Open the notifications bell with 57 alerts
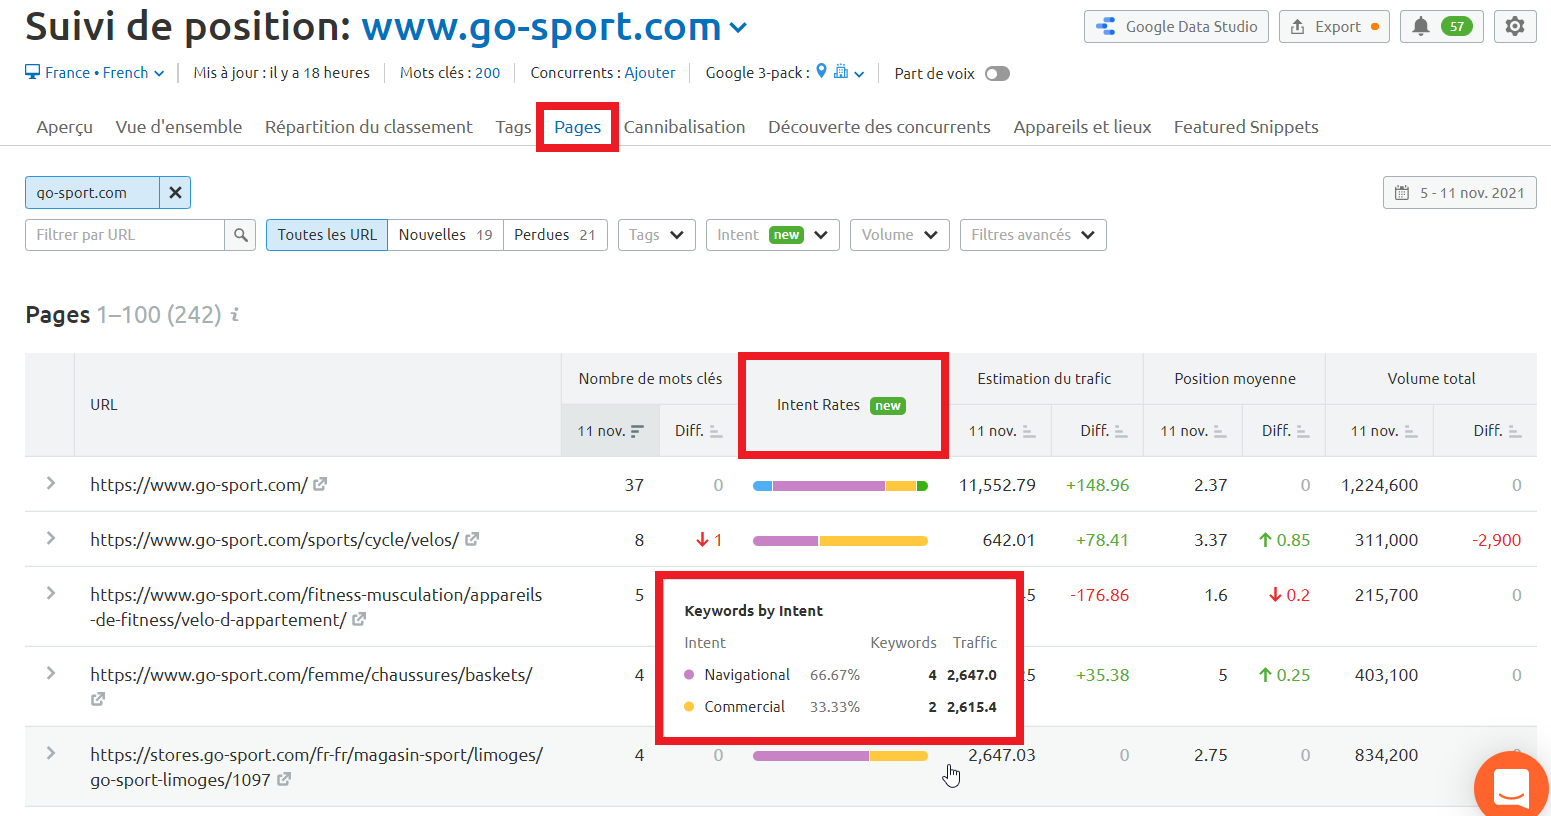Screen dimensions: 1551x816 pos(1441,27)
